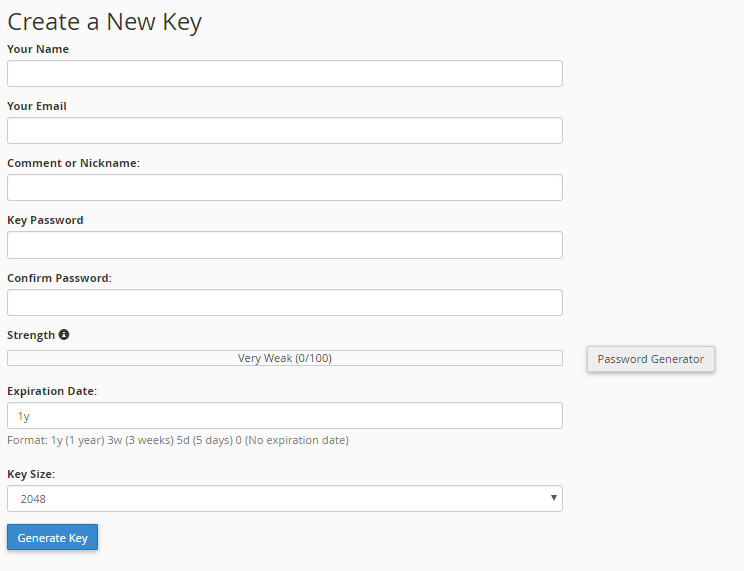Click the Generate Key button
The width and height of the screenshot is (744, 571).
click(52, 537)
